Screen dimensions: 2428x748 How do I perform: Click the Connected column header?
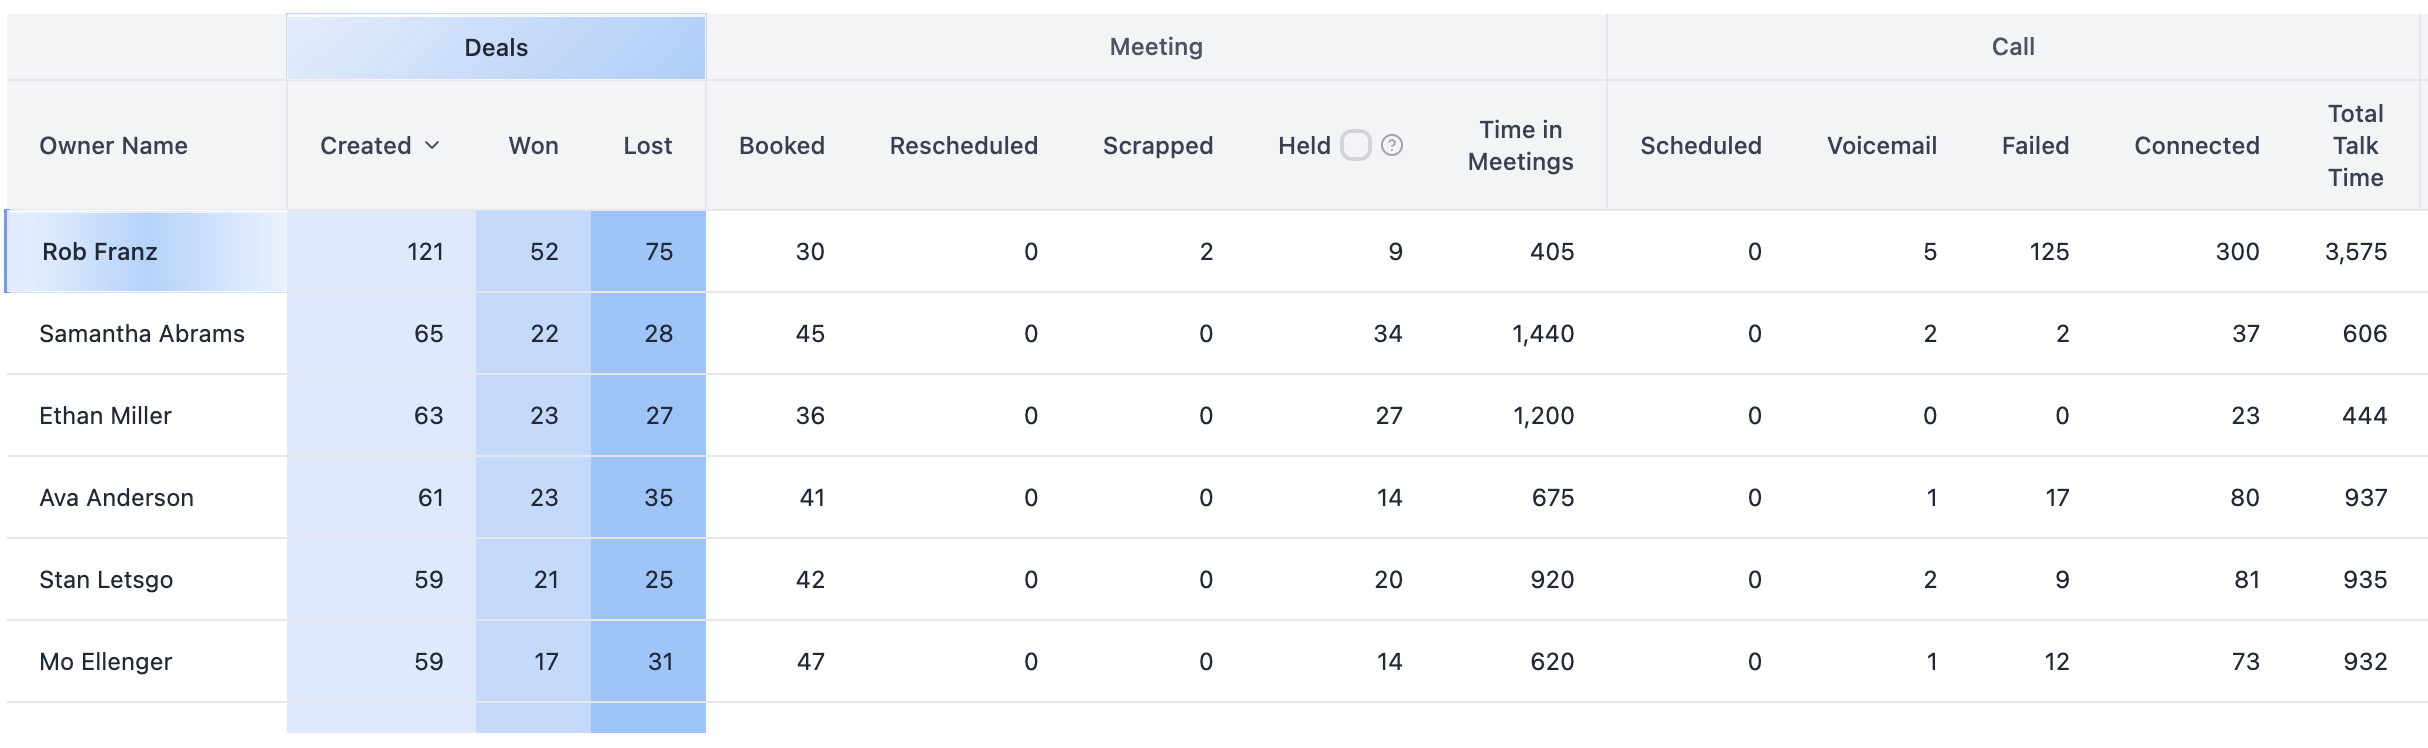(2197, 146)
